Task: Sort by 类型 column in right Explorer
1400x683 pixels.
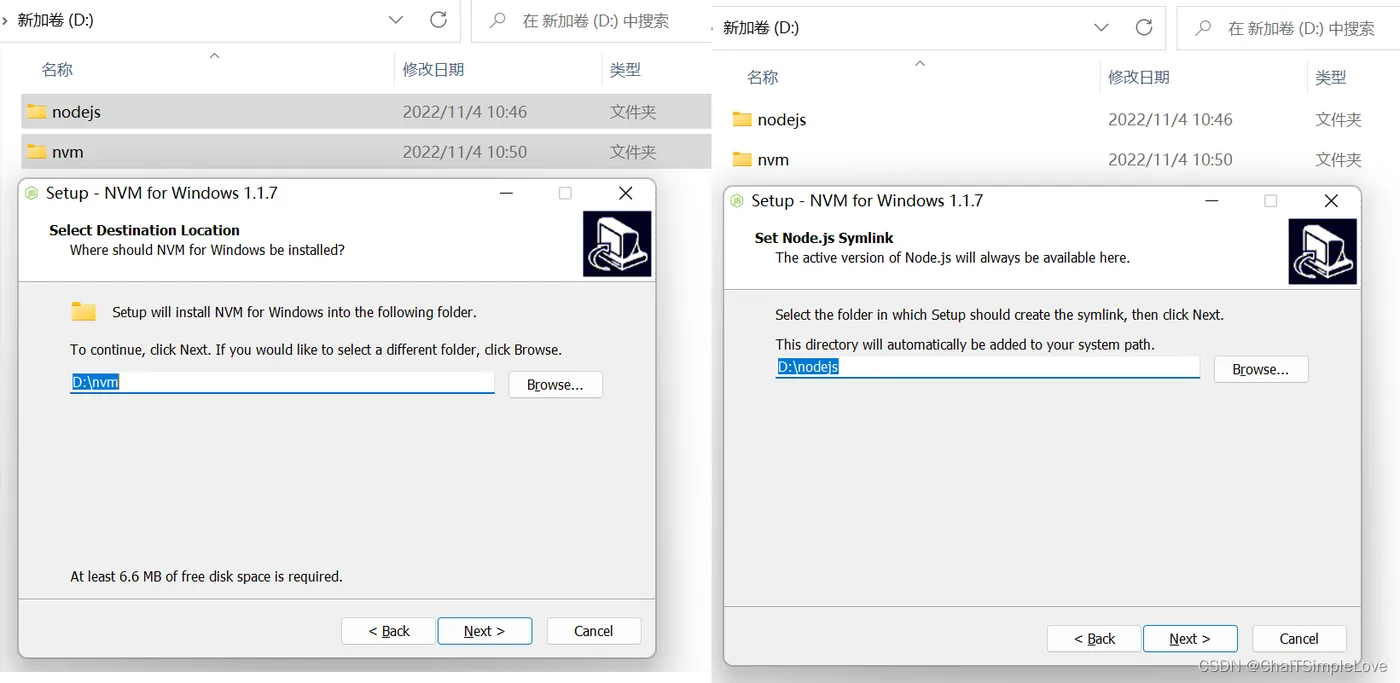Action: coord(1331,78)
